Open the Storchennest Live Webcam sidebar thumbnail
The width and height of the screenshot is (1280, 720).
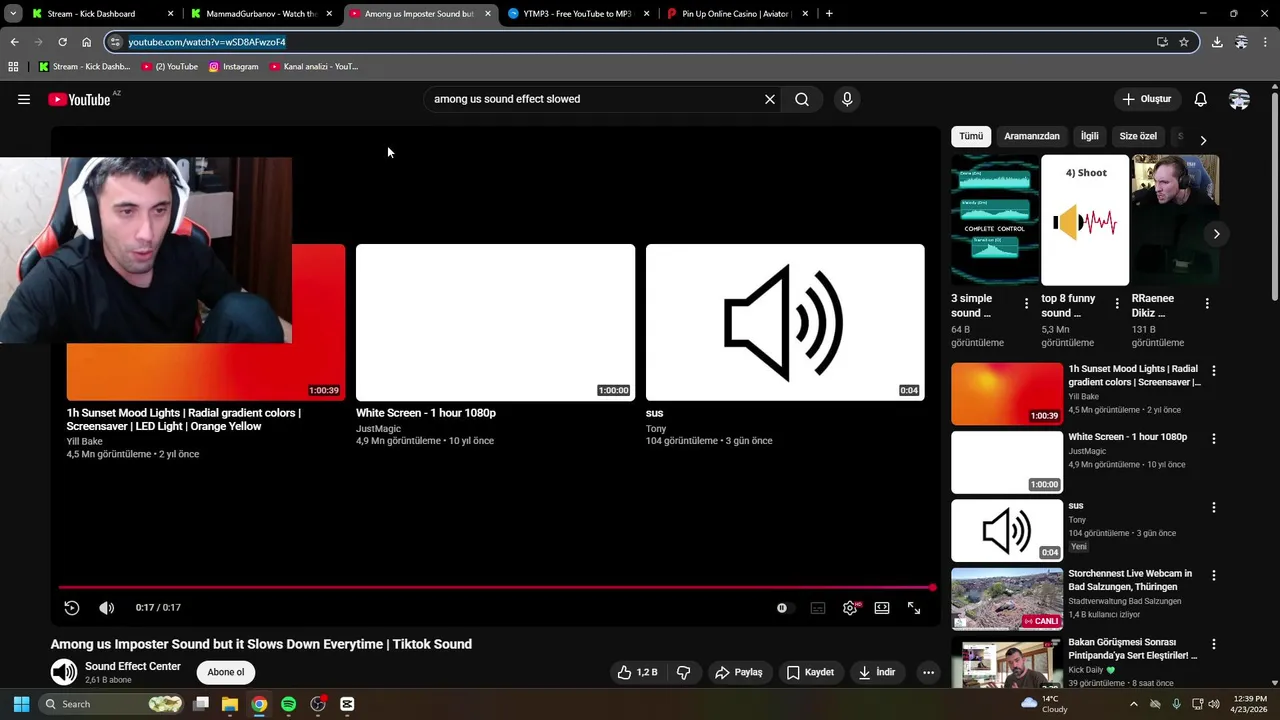[1007, 599]
